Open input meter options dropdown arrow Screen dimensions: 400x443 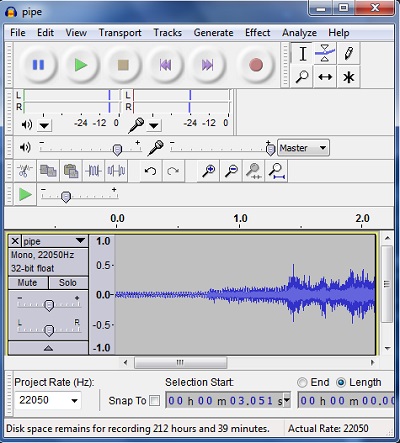(x=154, y=126)
